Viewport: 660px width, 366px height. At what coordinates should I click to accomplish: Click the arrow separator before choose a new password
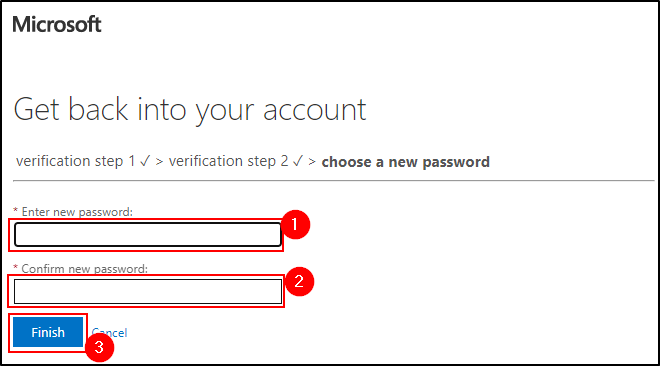(312, 162)
